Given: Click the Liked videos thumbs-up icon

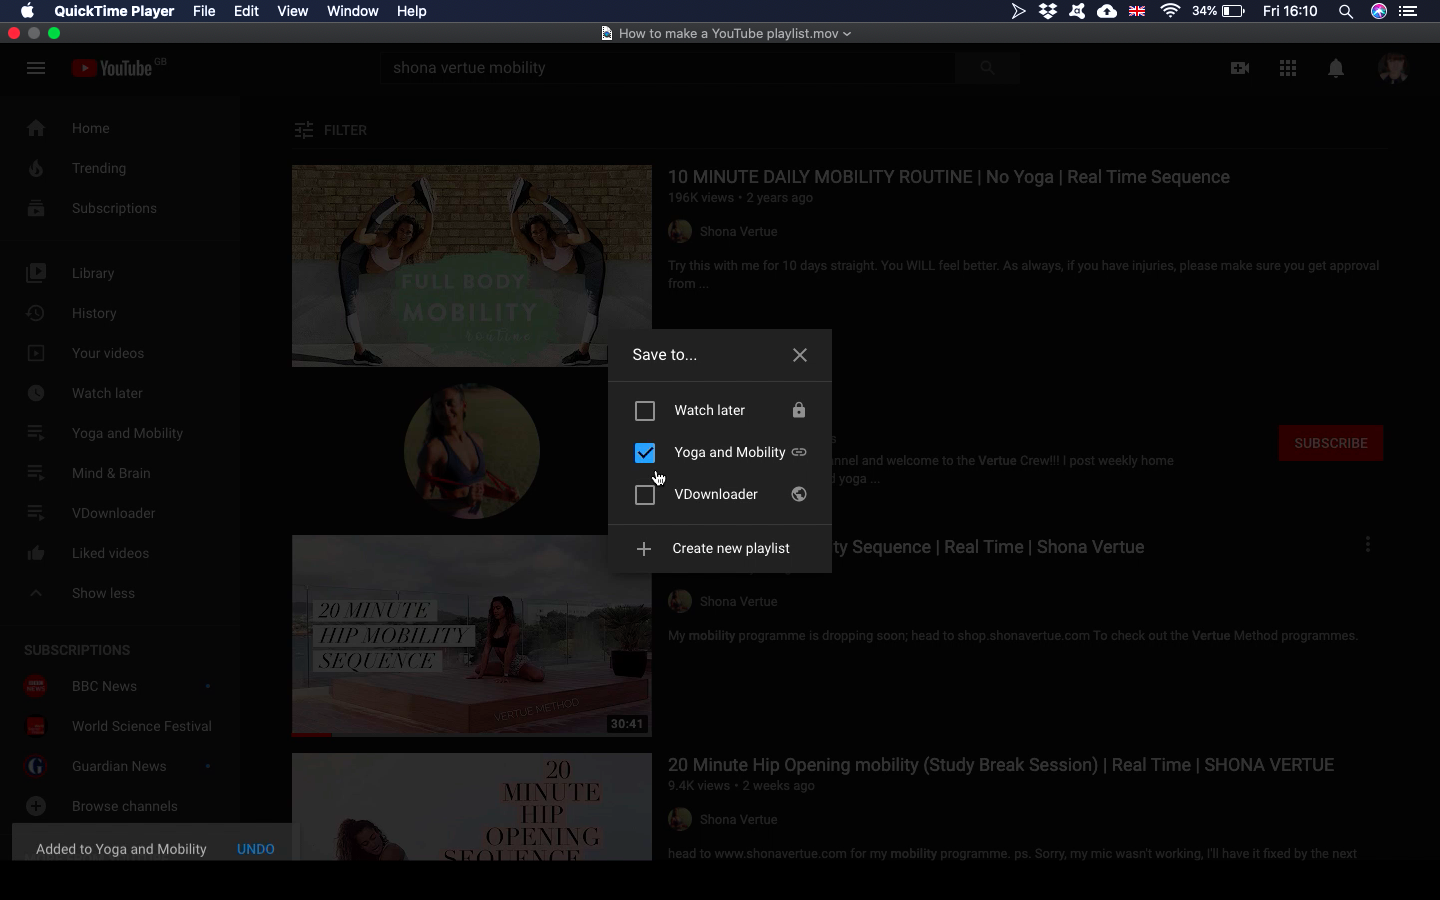Looking at the screenshot, I should pos(36,553).
